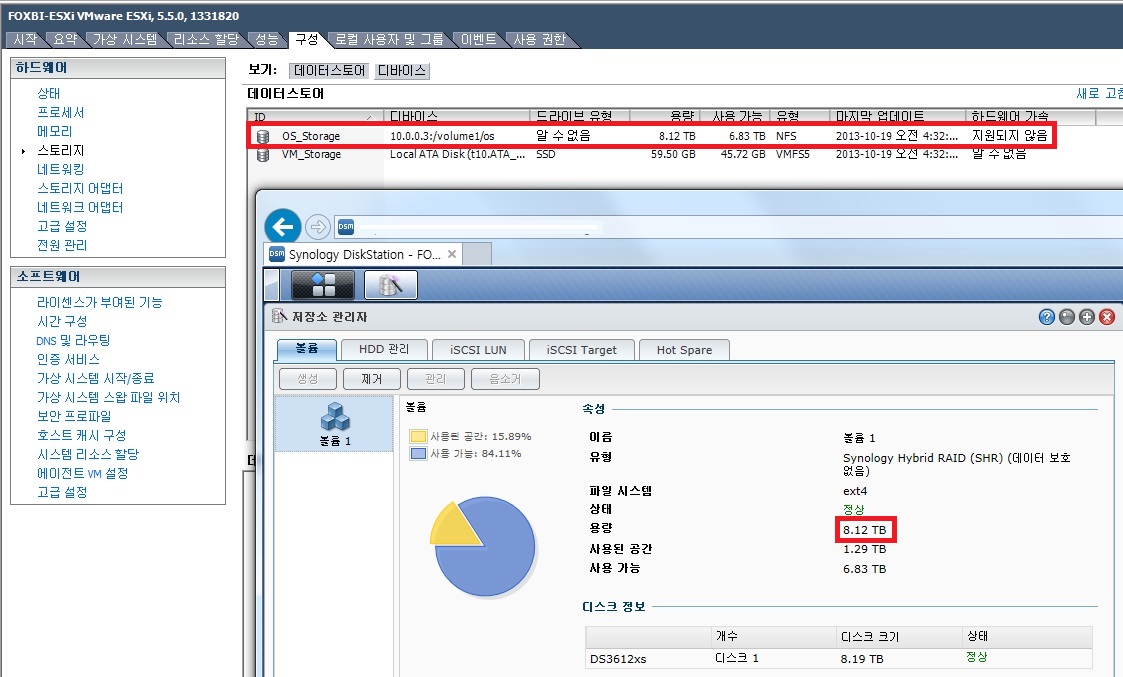Close the Storage Manager window
This screenshot has width=1123, height=677.
pos(1107,317)
